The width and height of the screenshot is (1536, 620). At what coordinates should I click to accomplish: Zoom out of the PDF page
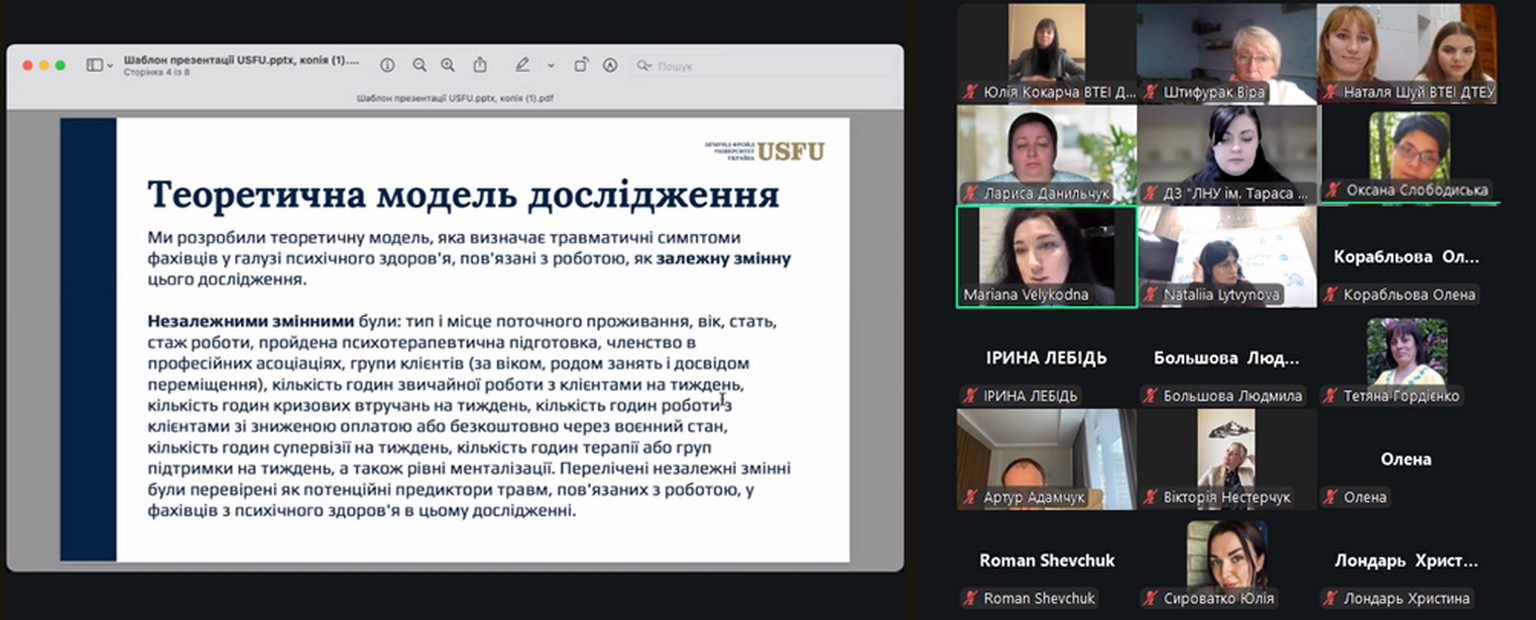tap(419, 65)
